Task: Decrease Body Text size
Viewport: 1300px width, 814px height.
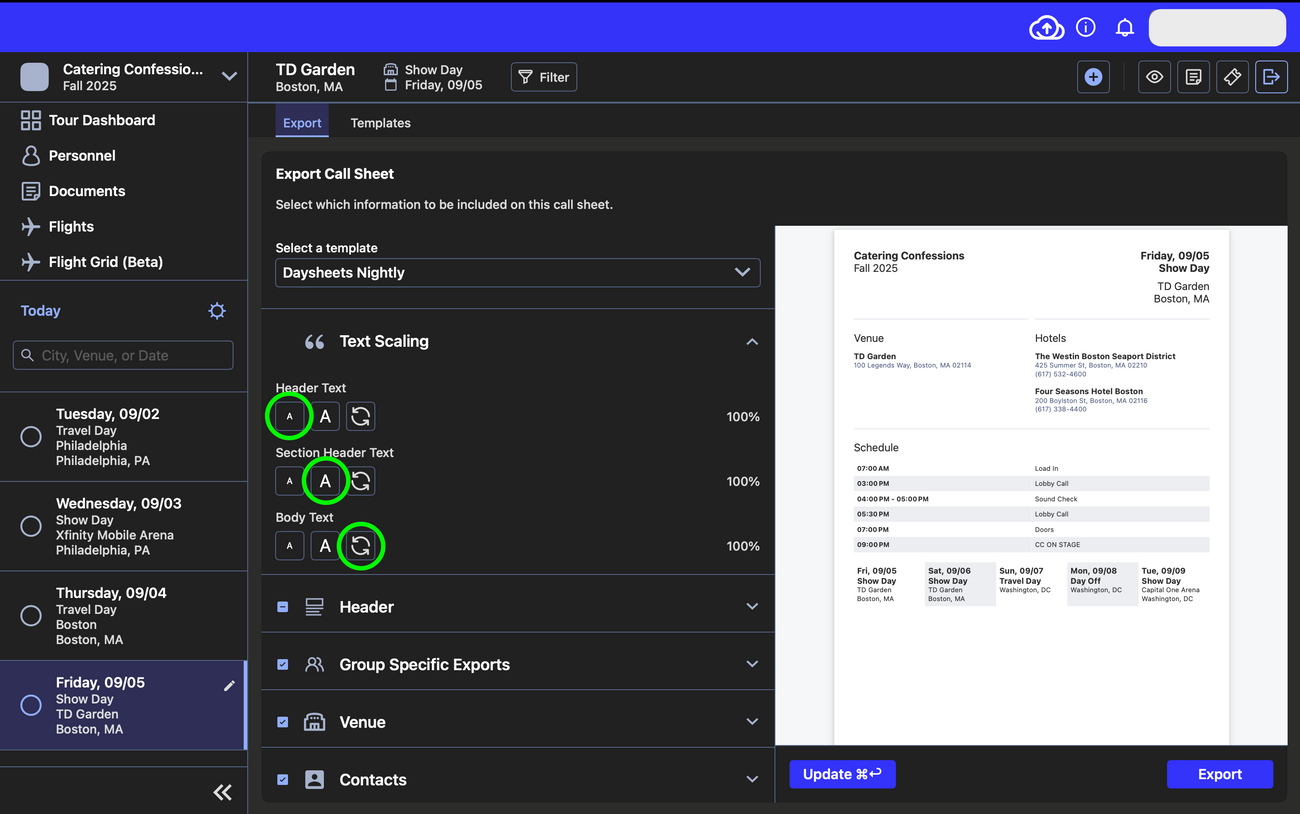Action: click(x=289, y=546)
